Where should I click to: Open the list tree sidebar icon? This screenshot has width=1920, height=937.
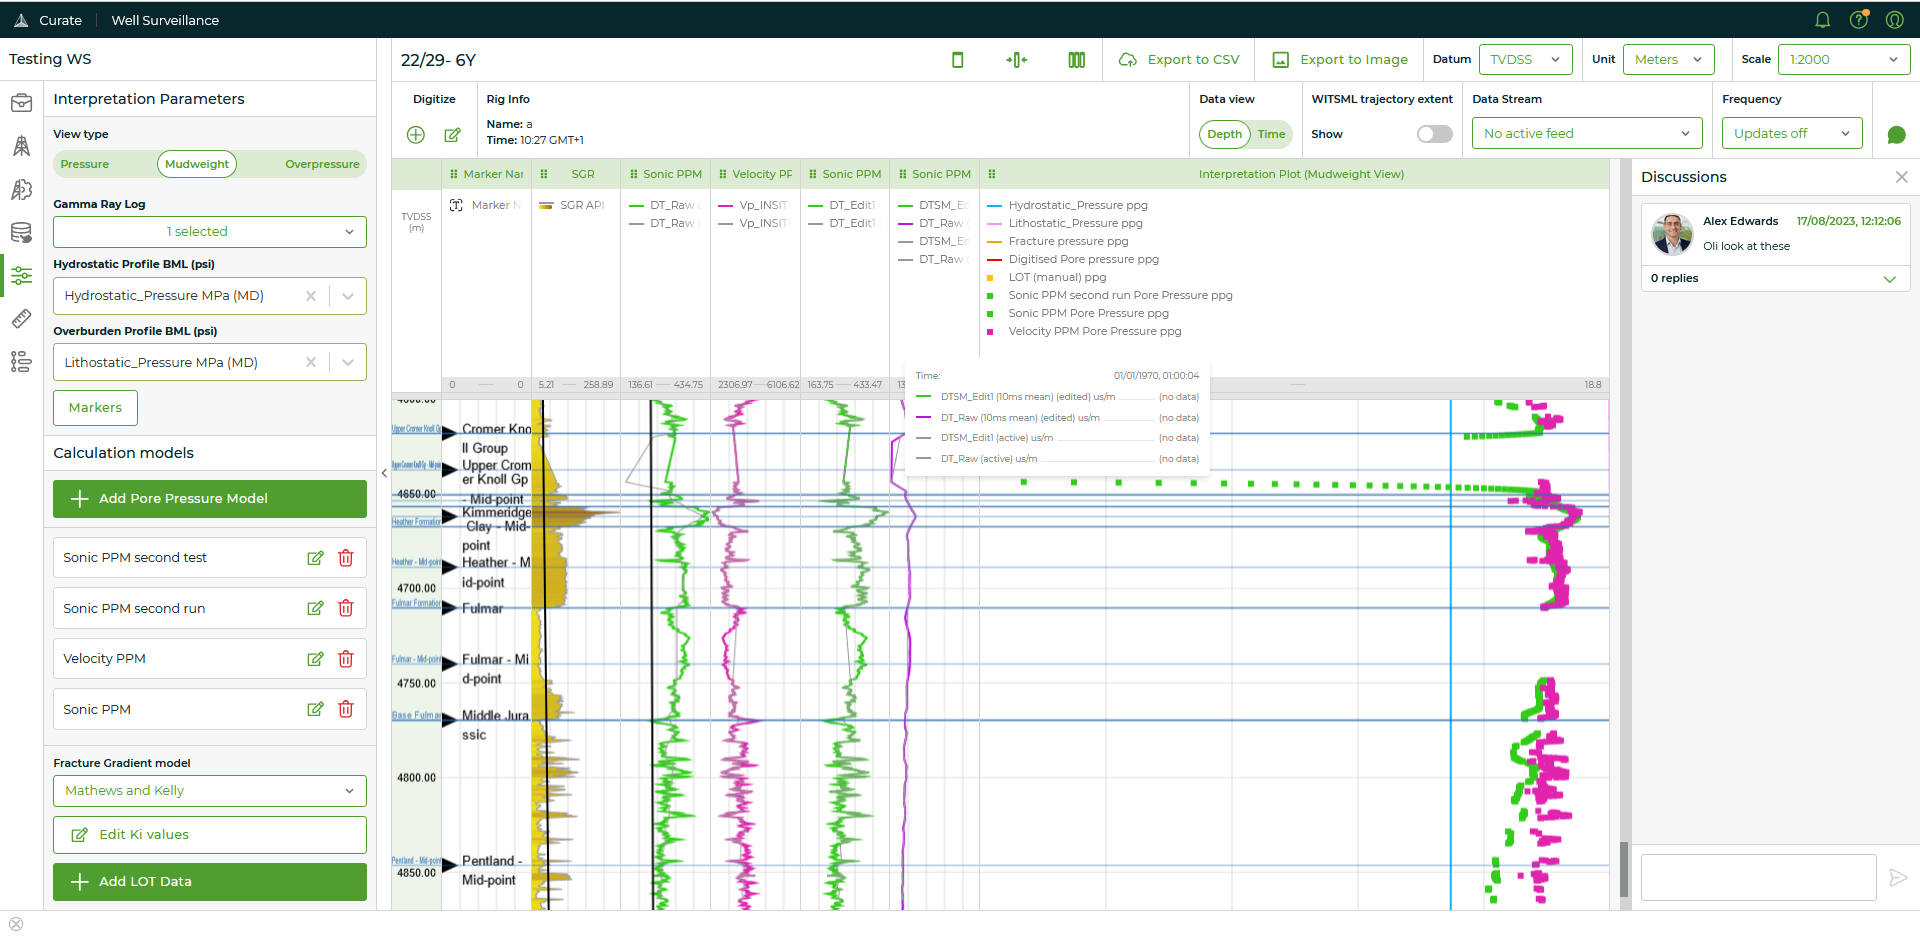point(21,362)
